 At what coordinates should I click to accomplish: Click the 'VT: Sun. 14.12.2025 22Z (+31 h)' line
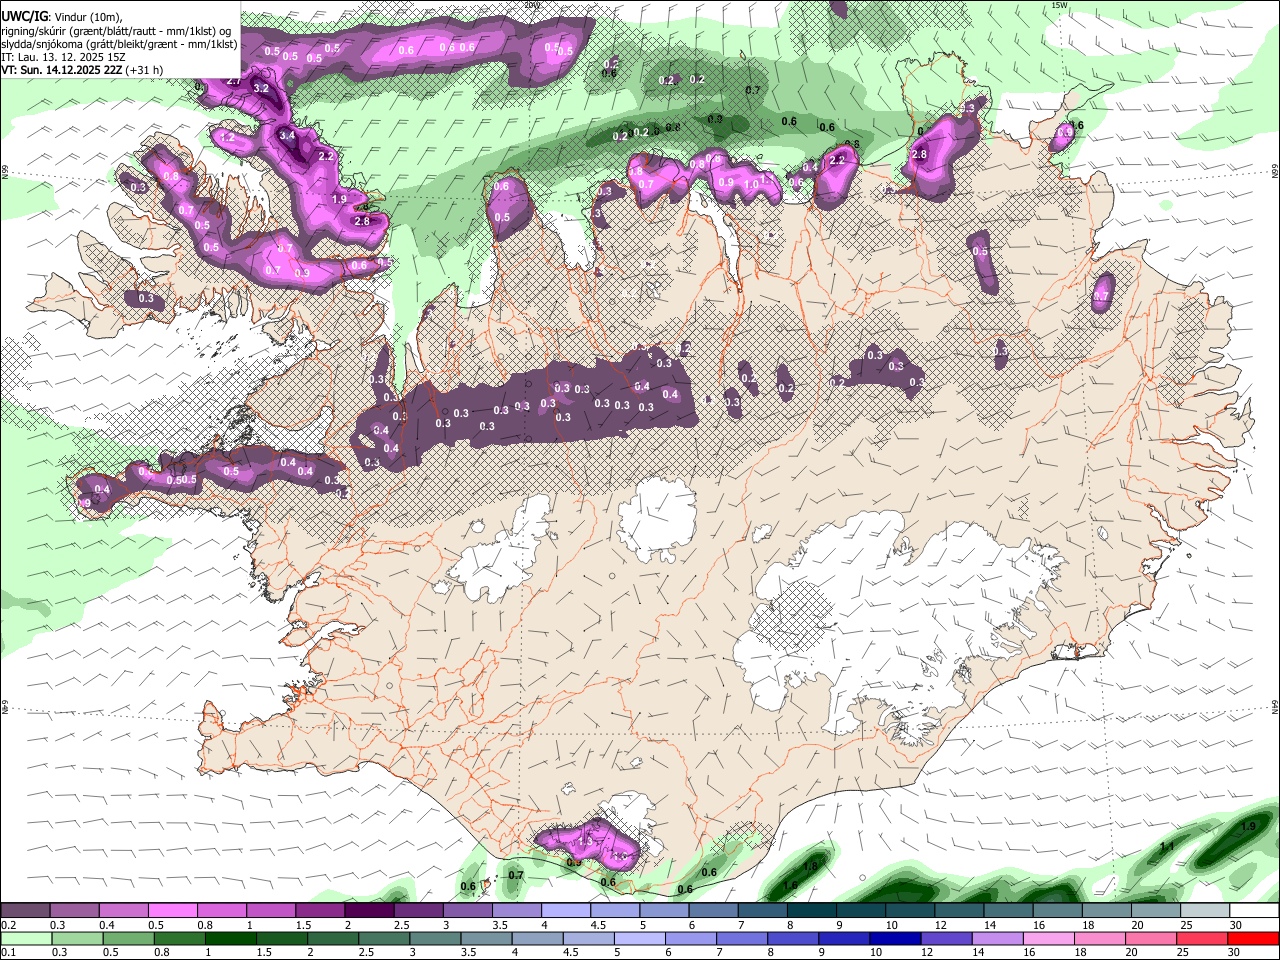(x=82, y=70)
